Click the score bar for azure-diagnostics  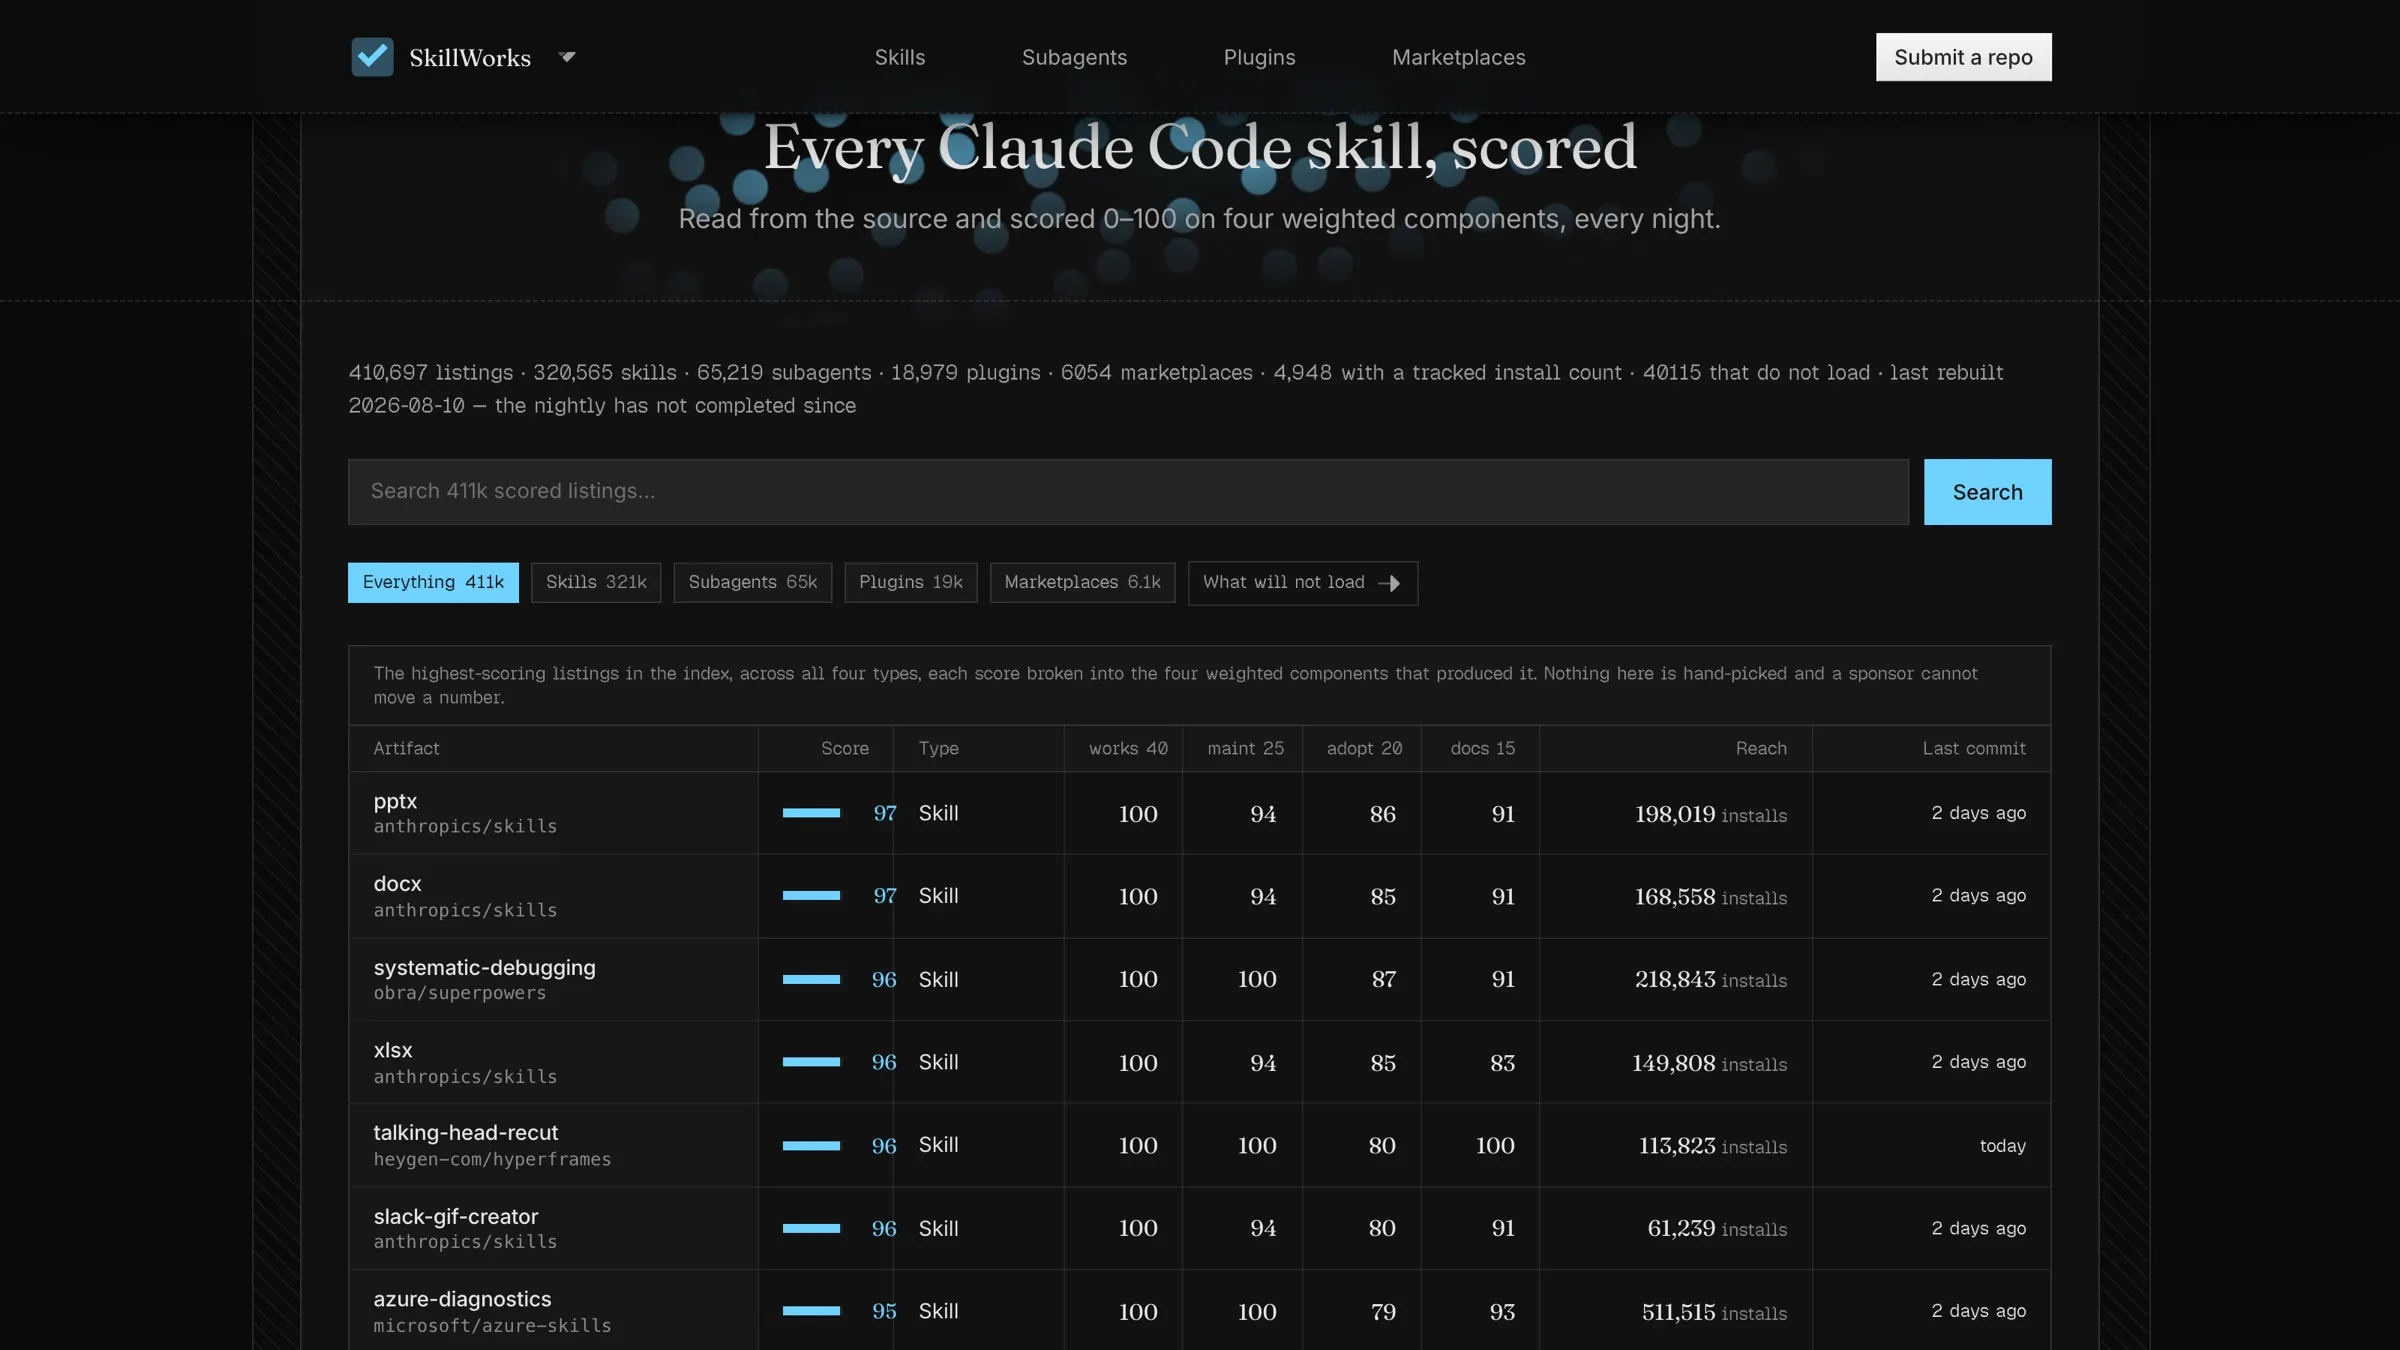pyautogui.click(x=811, y=1311)
